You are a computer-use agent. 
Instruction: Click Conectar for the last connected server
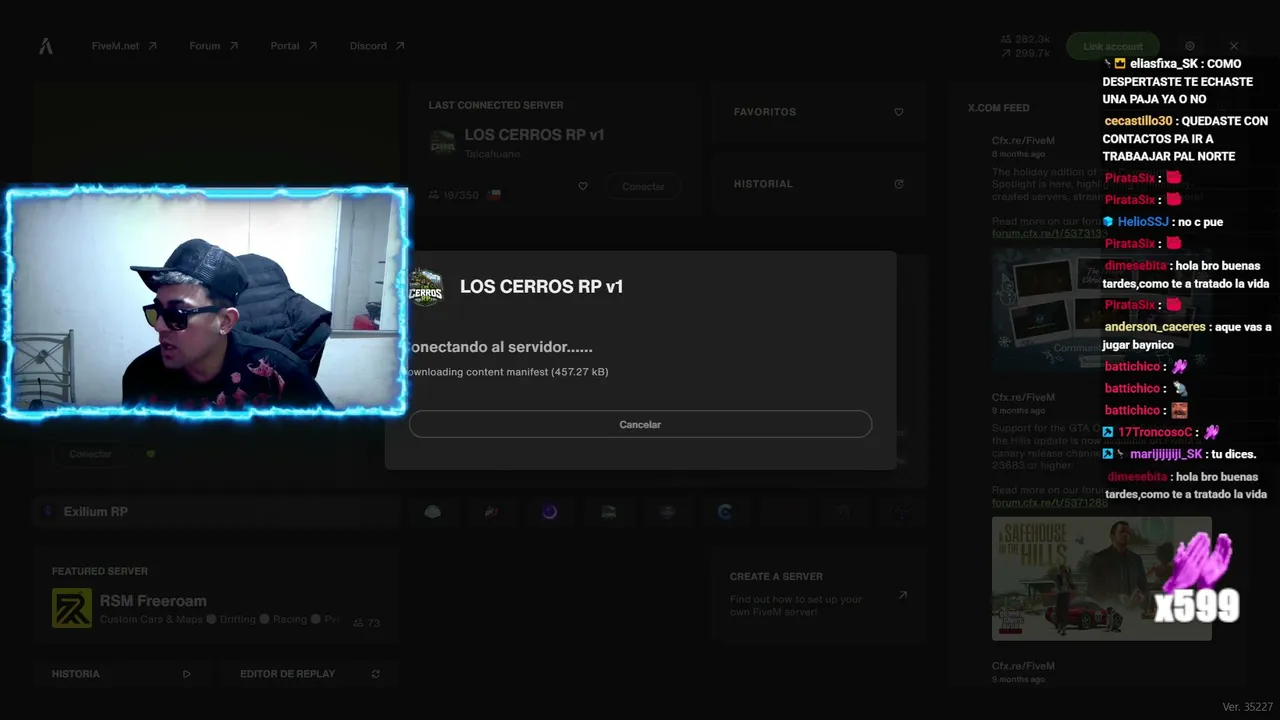[x=643, y=186]
